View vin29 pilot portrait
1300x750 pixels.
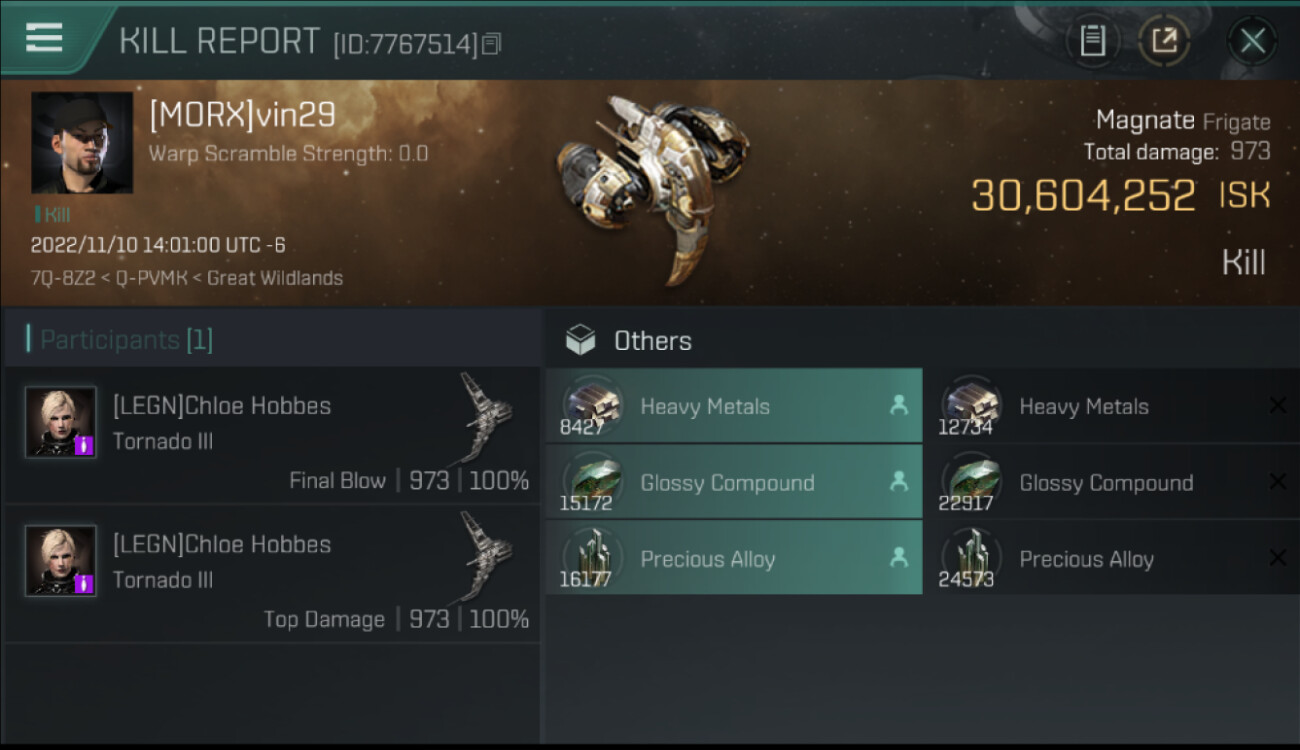82,142
